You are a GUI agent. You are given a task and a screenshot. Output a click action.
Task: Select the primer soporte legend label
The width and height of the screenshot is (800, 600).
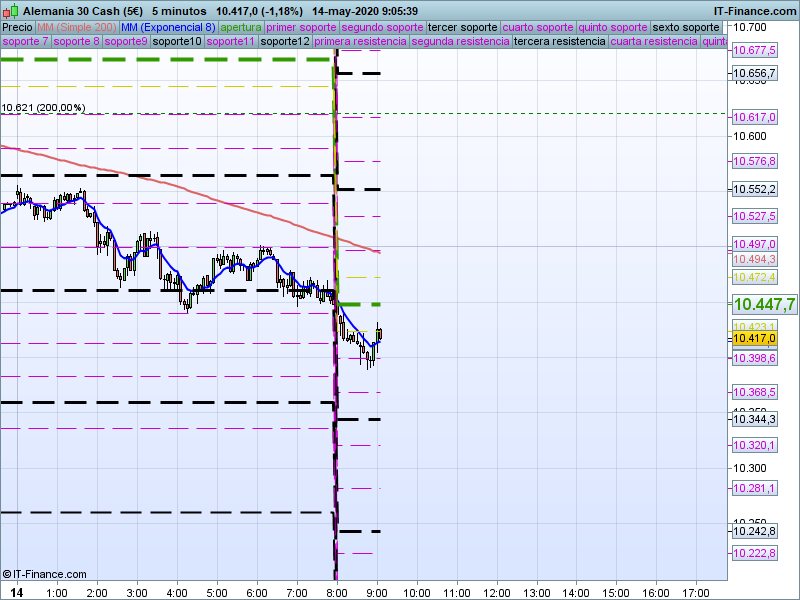coord(301,27)
